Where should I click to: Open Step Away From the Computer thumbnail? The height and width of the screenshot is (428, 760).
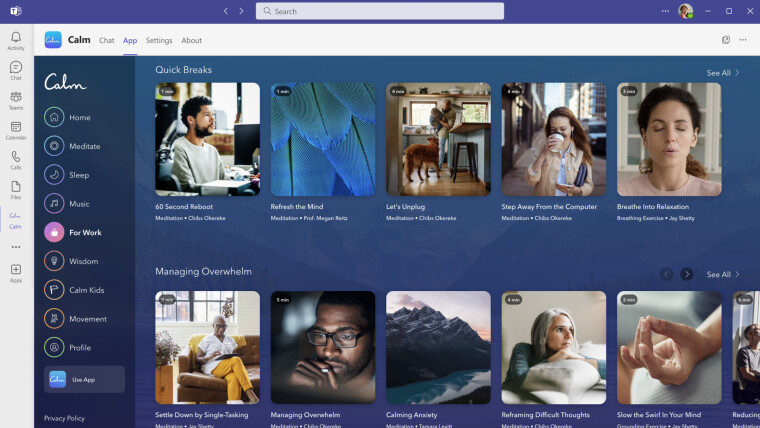point(554,139)
